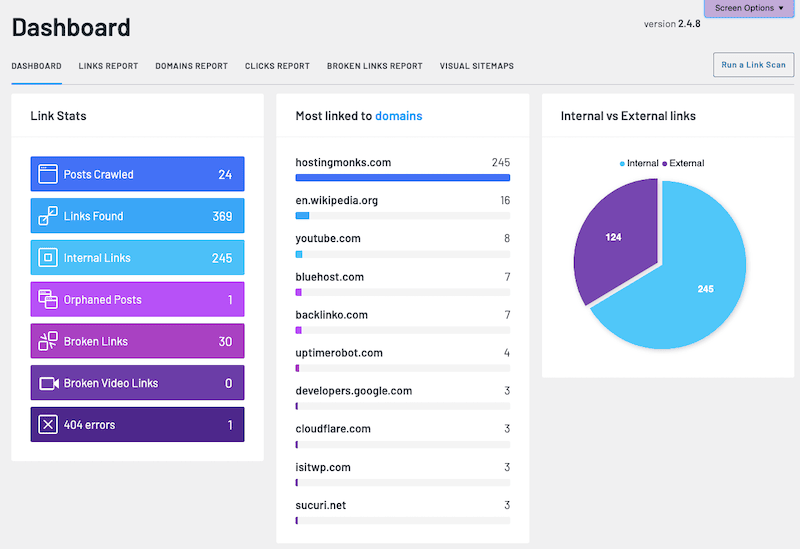
Task: Open the Domains Report tab
Action: tap(191, 66)
